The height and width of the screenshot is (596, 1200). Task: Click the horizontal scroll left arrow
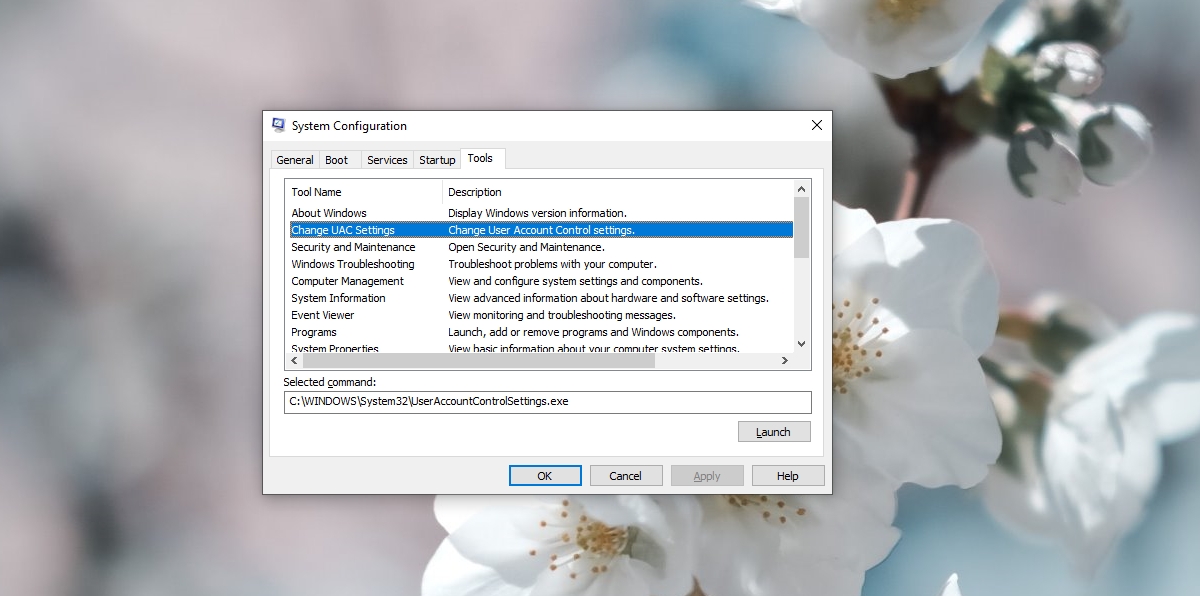[x=294, y=361]
